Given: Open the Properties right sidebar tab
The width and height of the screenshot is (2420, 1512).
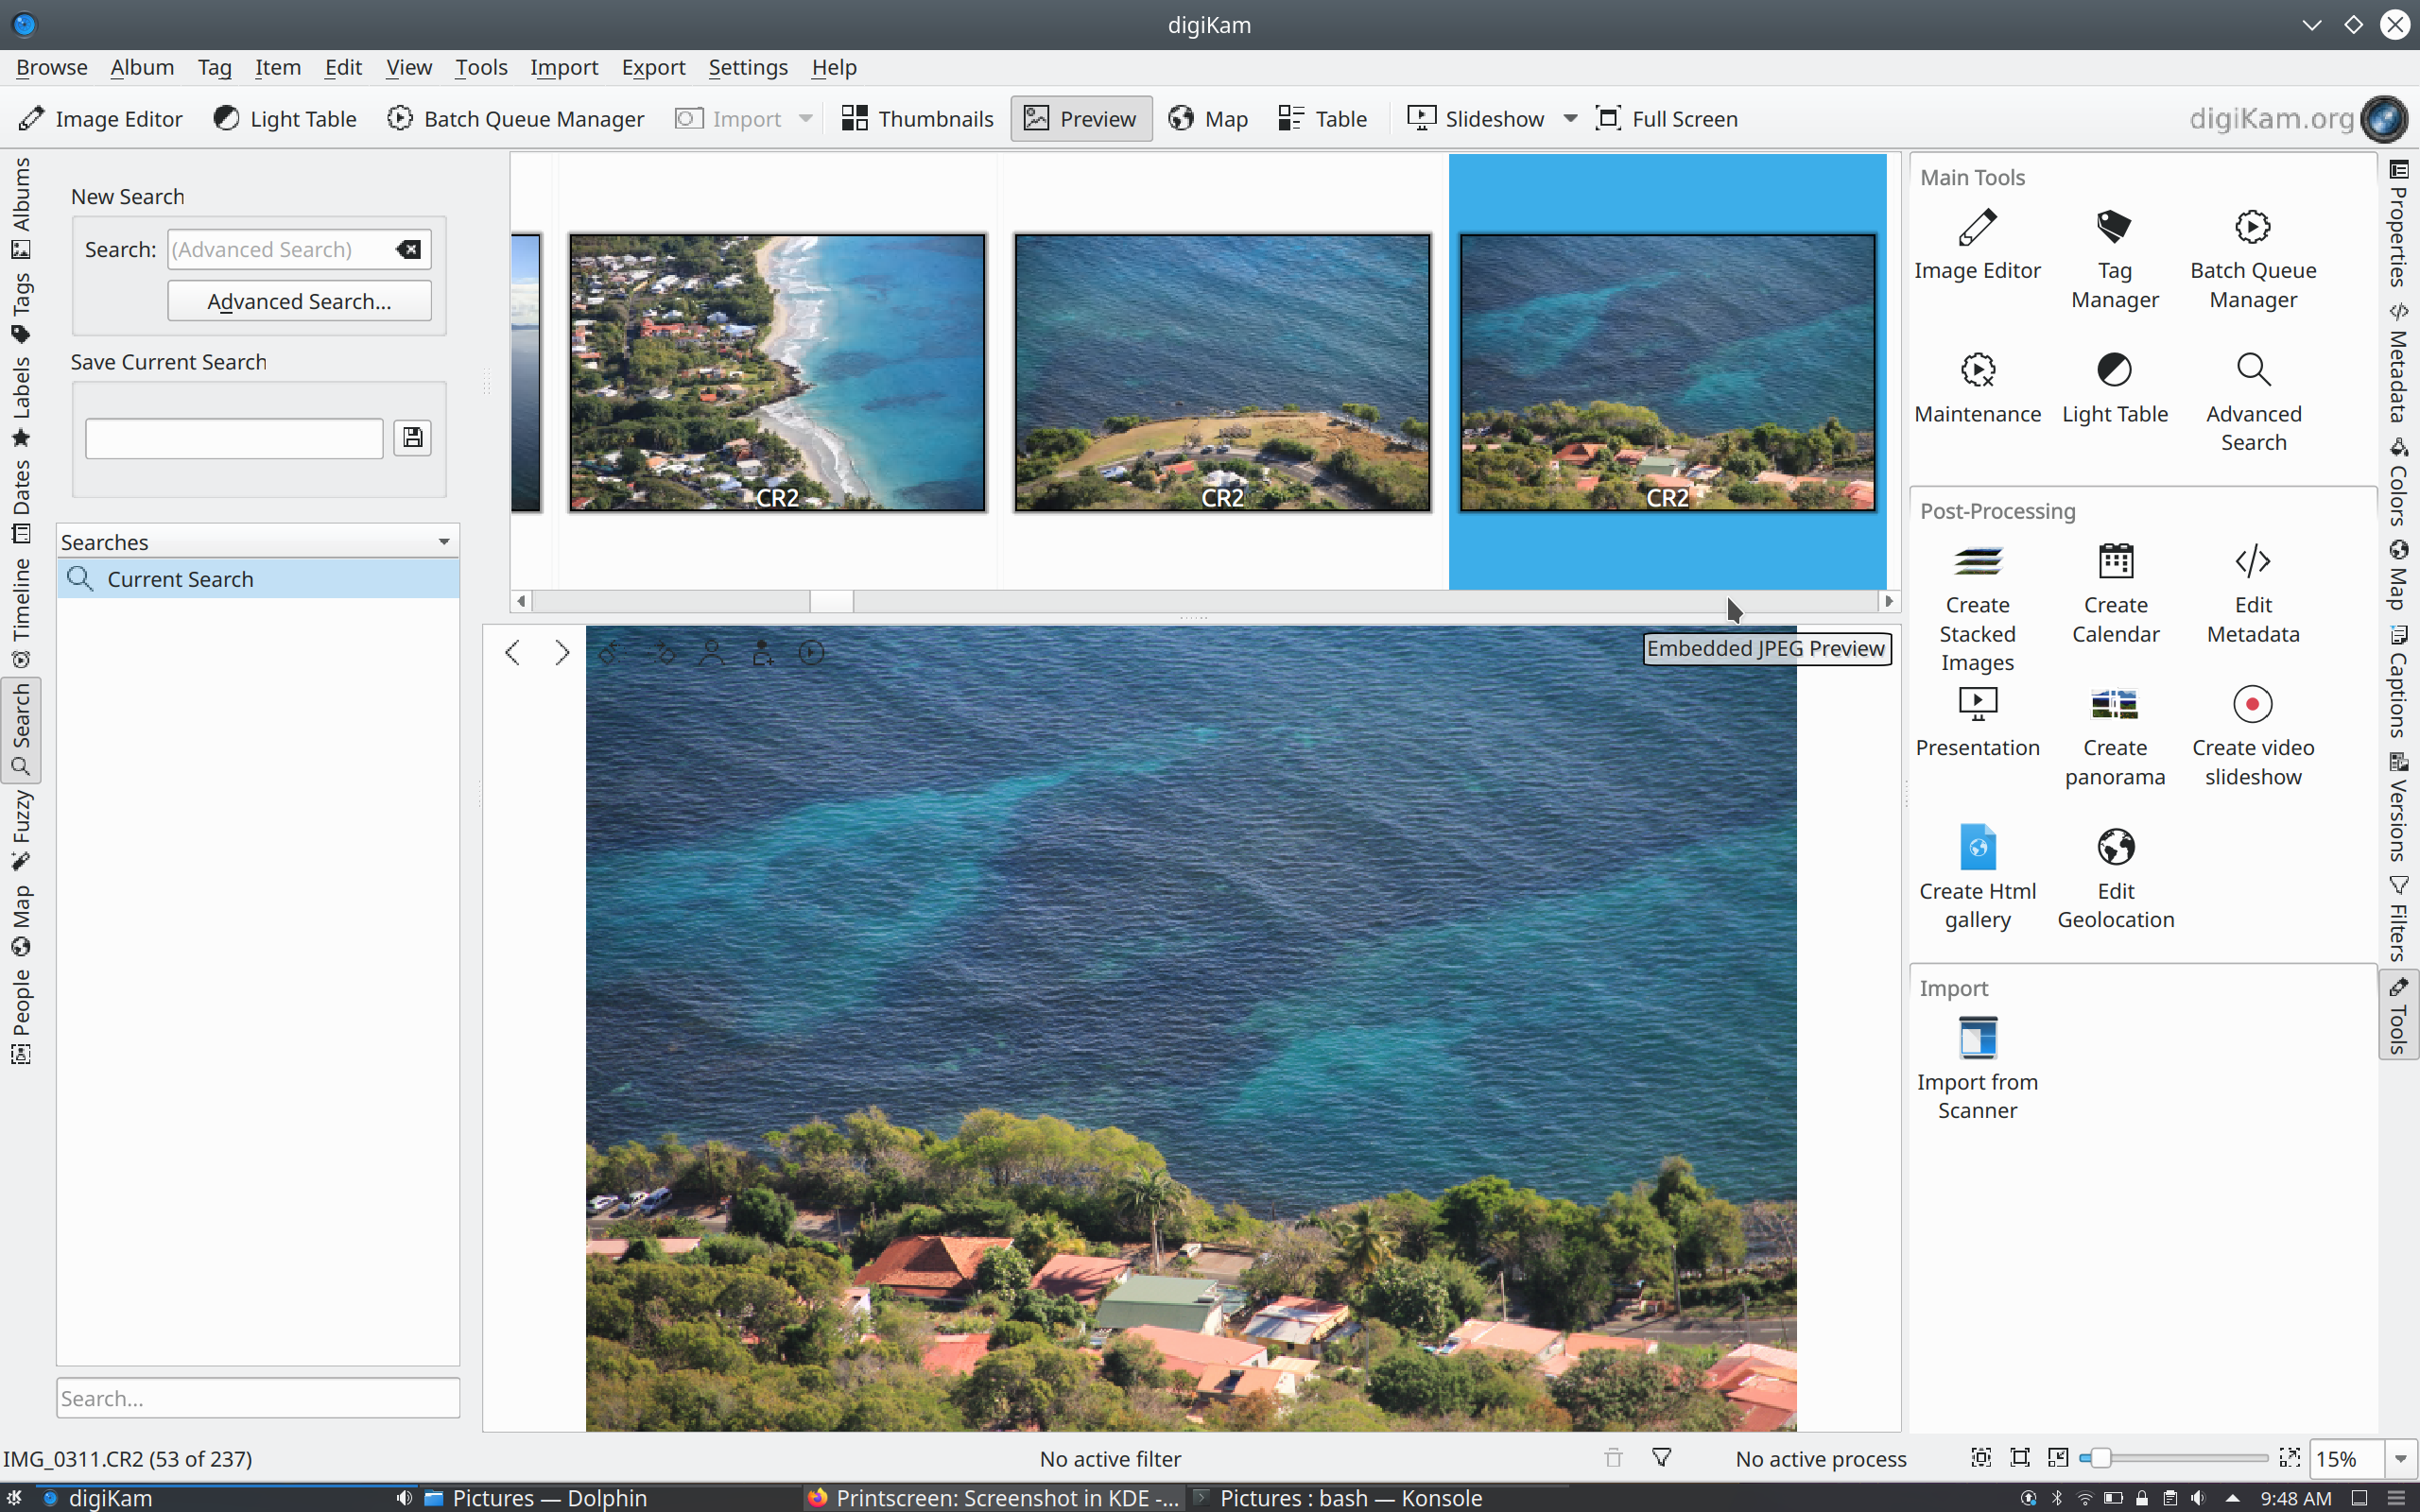Looking at the screenshot, I should tap(2399, 223).
